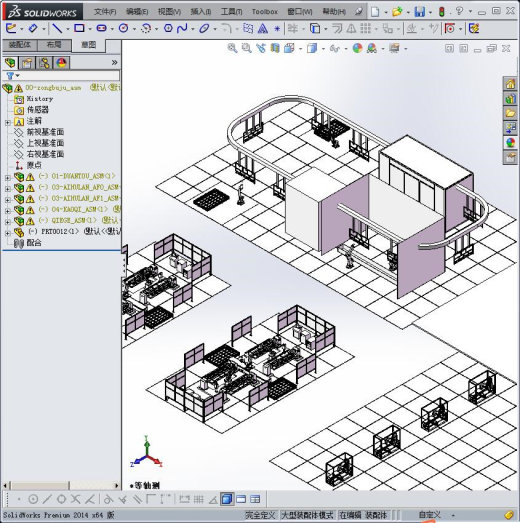Click the Save icon in top toolbar

(419, 12)
